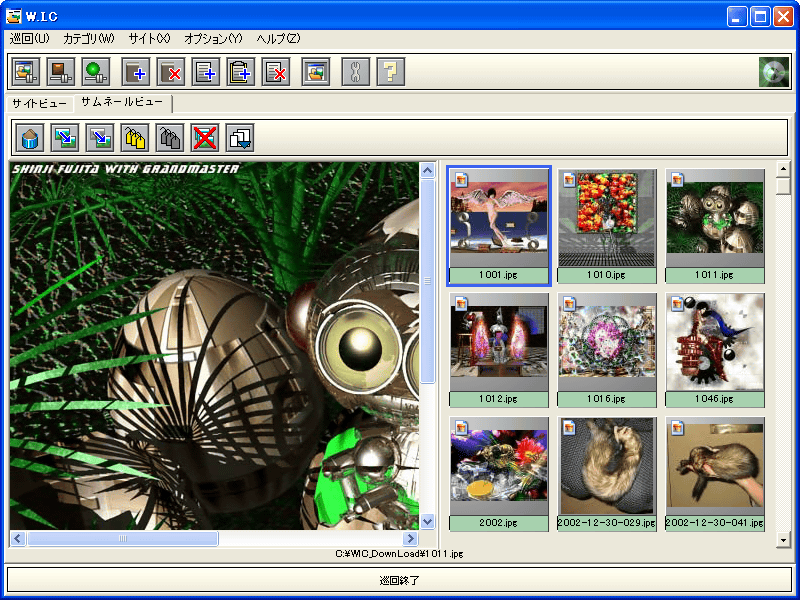Open the ヘルプ(Z) menu
This screenshot has width=800, height=600.
tap(279, 39)
